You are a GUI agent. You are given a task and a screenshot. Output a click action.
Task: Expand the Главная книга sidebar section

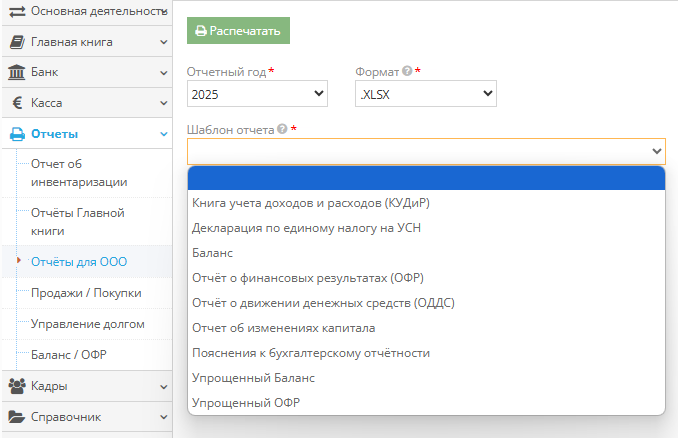(163, 42)
